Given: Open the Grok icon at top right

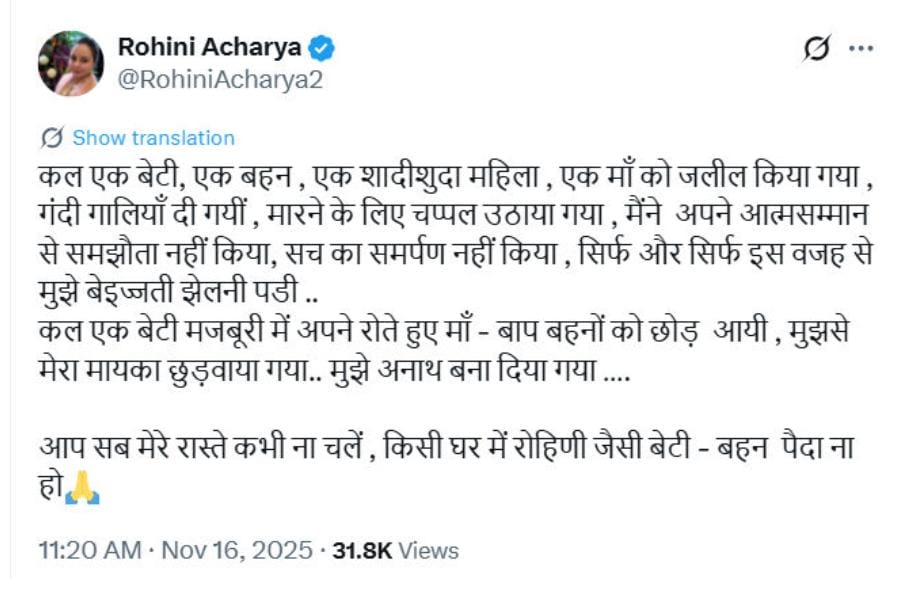Looking at the screenshot, I should point(817,48).
